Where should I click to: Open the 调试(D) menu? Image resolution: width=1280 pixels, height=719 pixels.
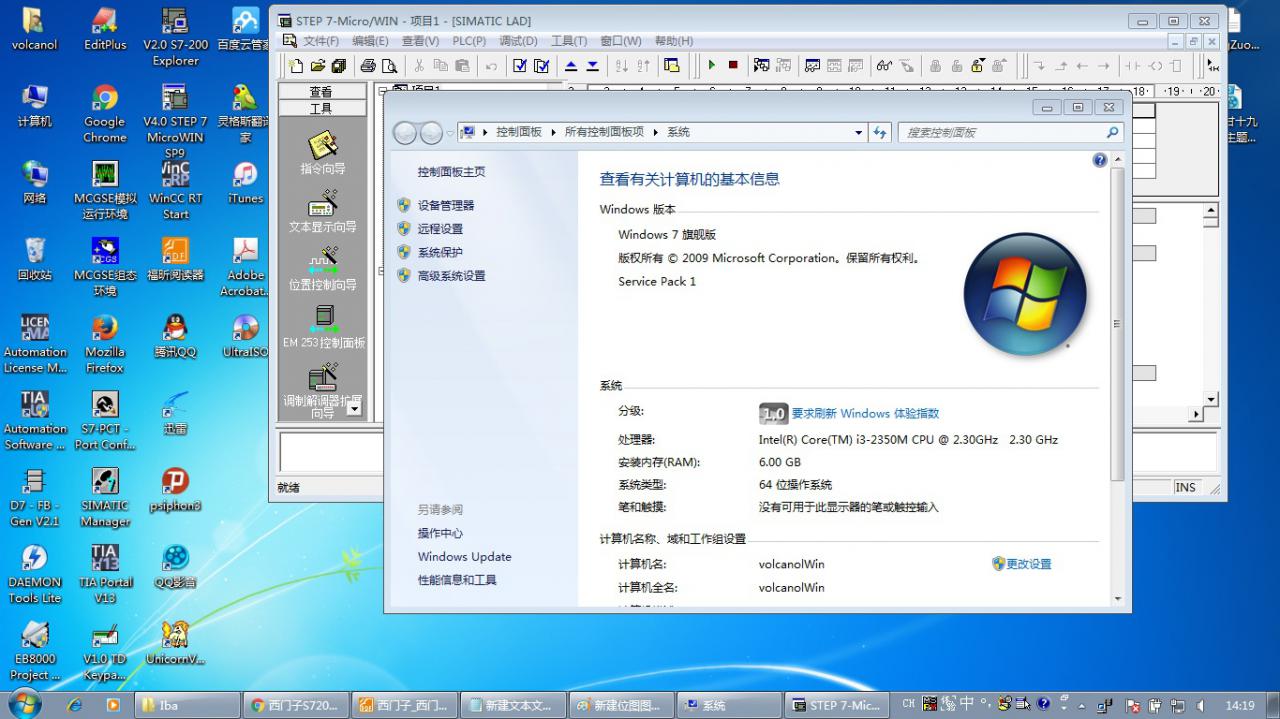coord(518,41)
